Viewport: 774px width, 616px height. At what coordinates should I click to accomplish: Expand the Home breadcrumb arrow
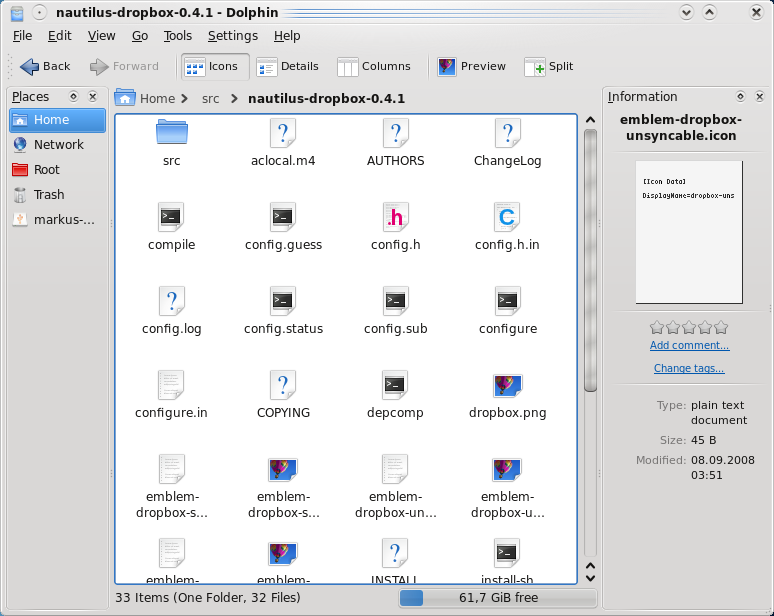click(185, 99)
